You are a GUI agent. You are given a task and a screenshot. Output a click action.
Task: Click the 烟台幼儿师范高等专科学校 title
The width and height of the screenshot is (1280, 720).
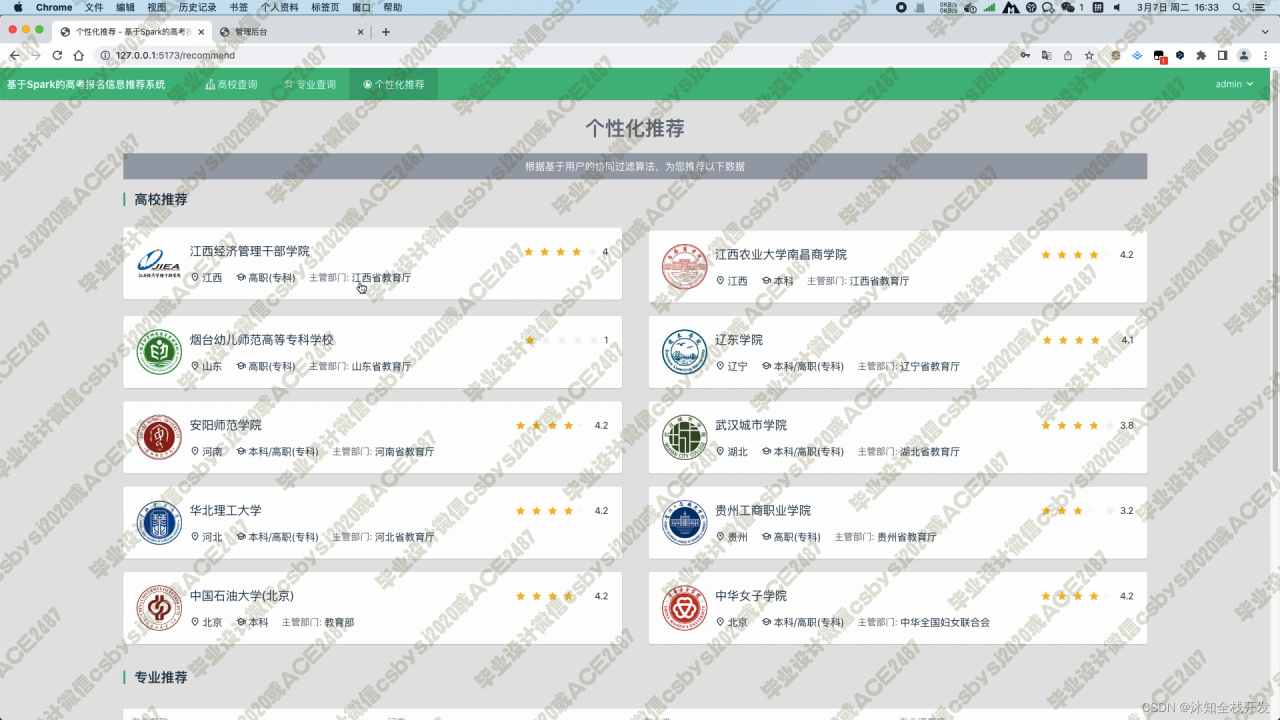tap(262, 340)
